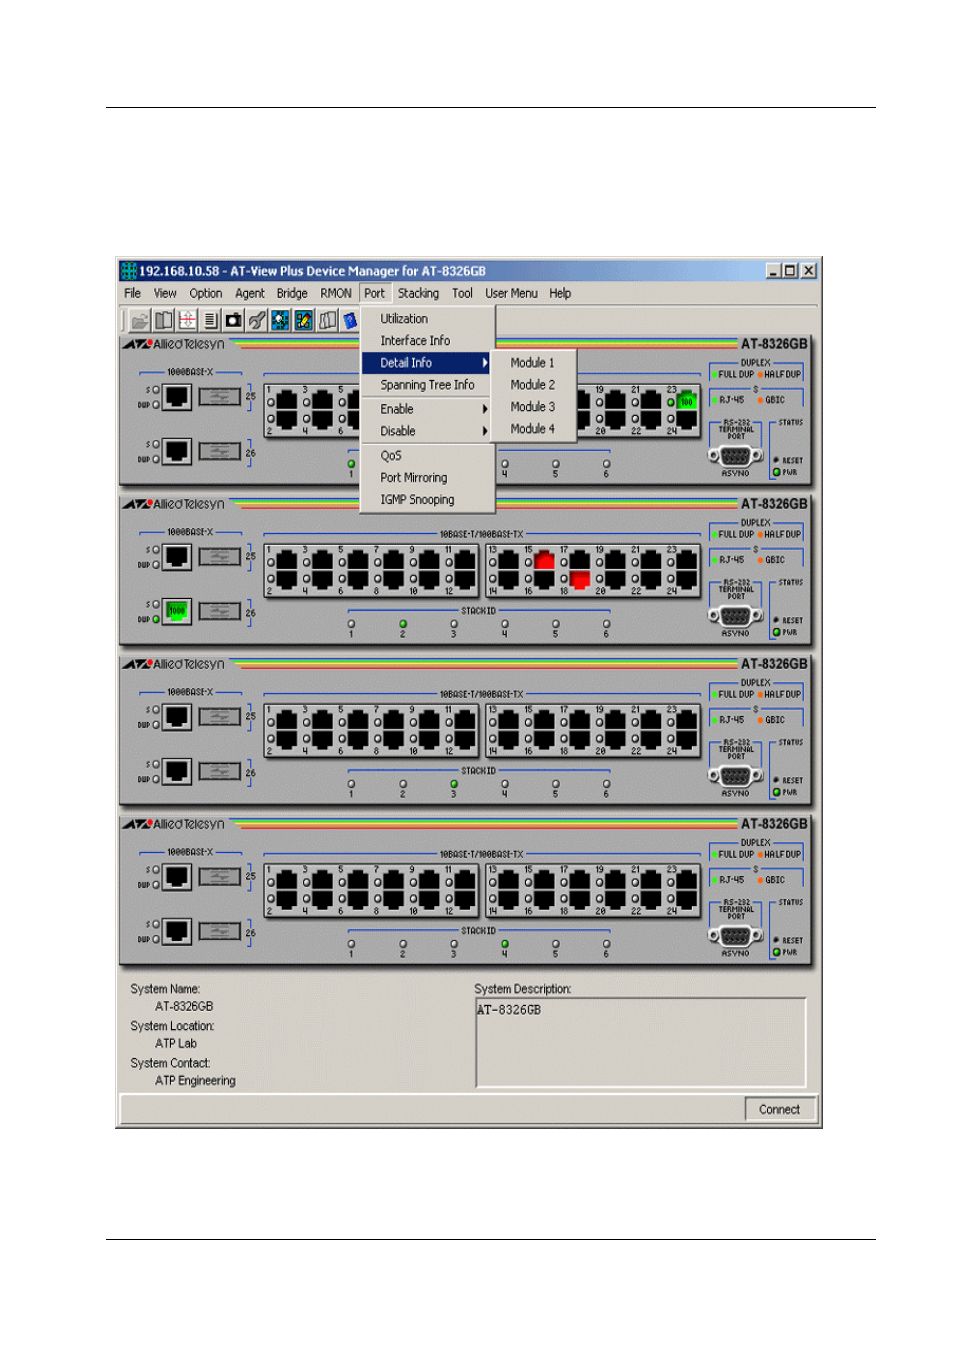
Task: Click the wrench settings toolbar icon
Action: (x=257, y=320)
